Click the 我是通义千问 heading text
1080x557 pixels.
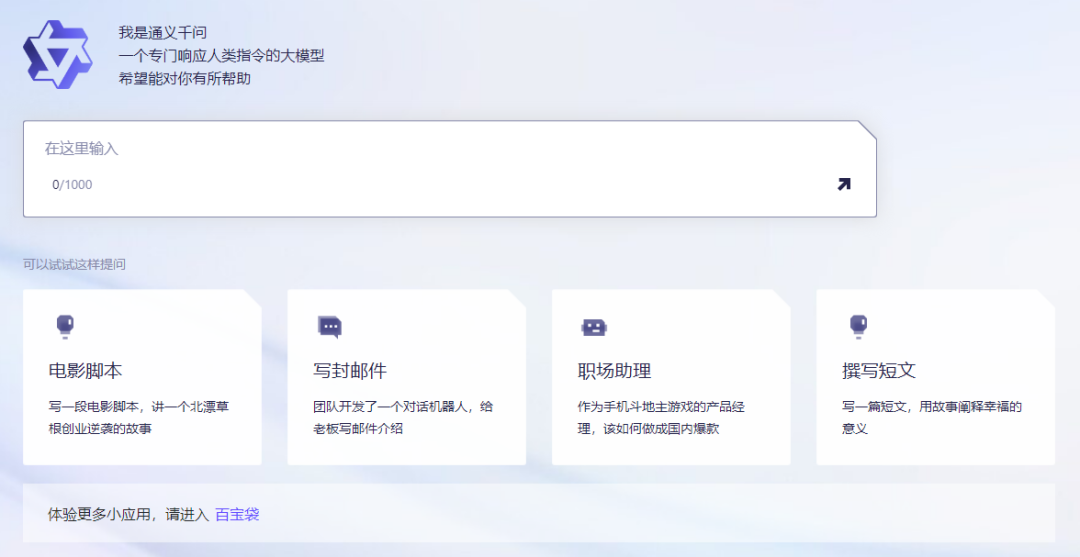coord(163,33)
